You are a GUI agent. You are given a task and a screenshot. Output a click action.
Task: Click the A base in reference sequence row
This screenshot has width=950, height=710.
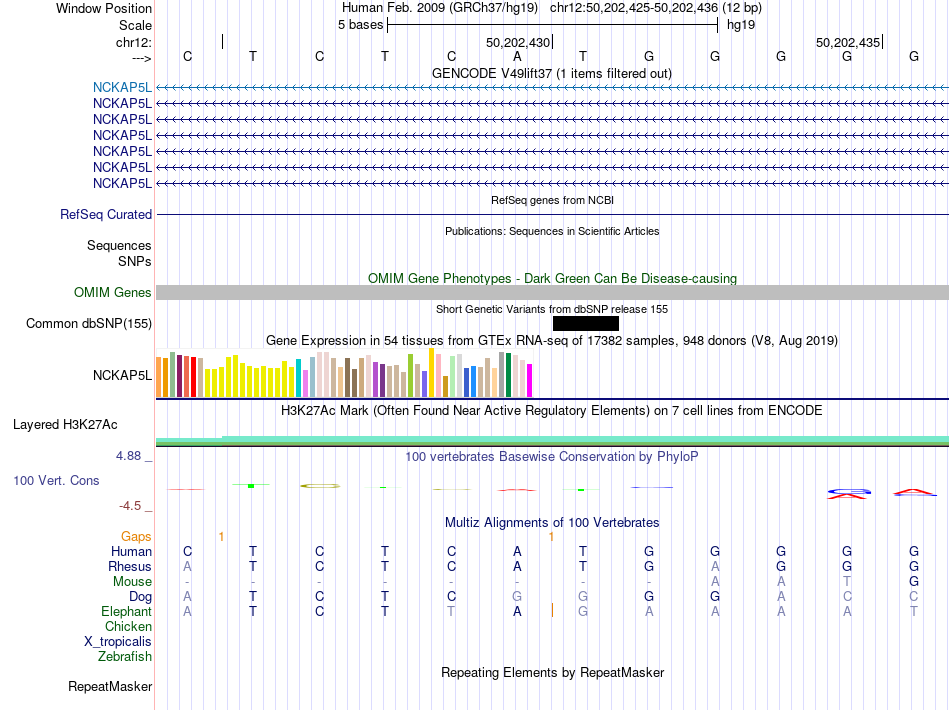click(517, 56)
